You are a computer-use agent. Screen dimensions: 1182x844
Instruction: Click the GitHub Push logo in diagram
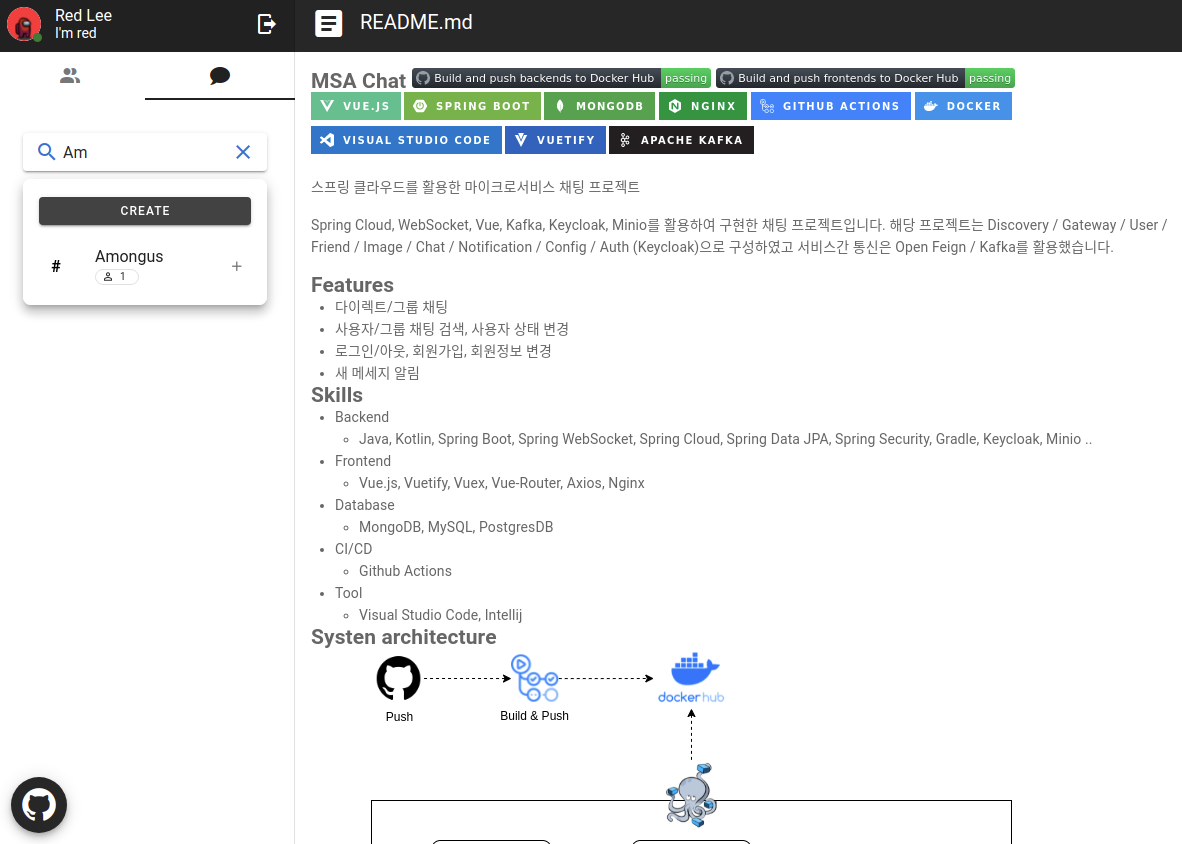(x=399, y=678)
